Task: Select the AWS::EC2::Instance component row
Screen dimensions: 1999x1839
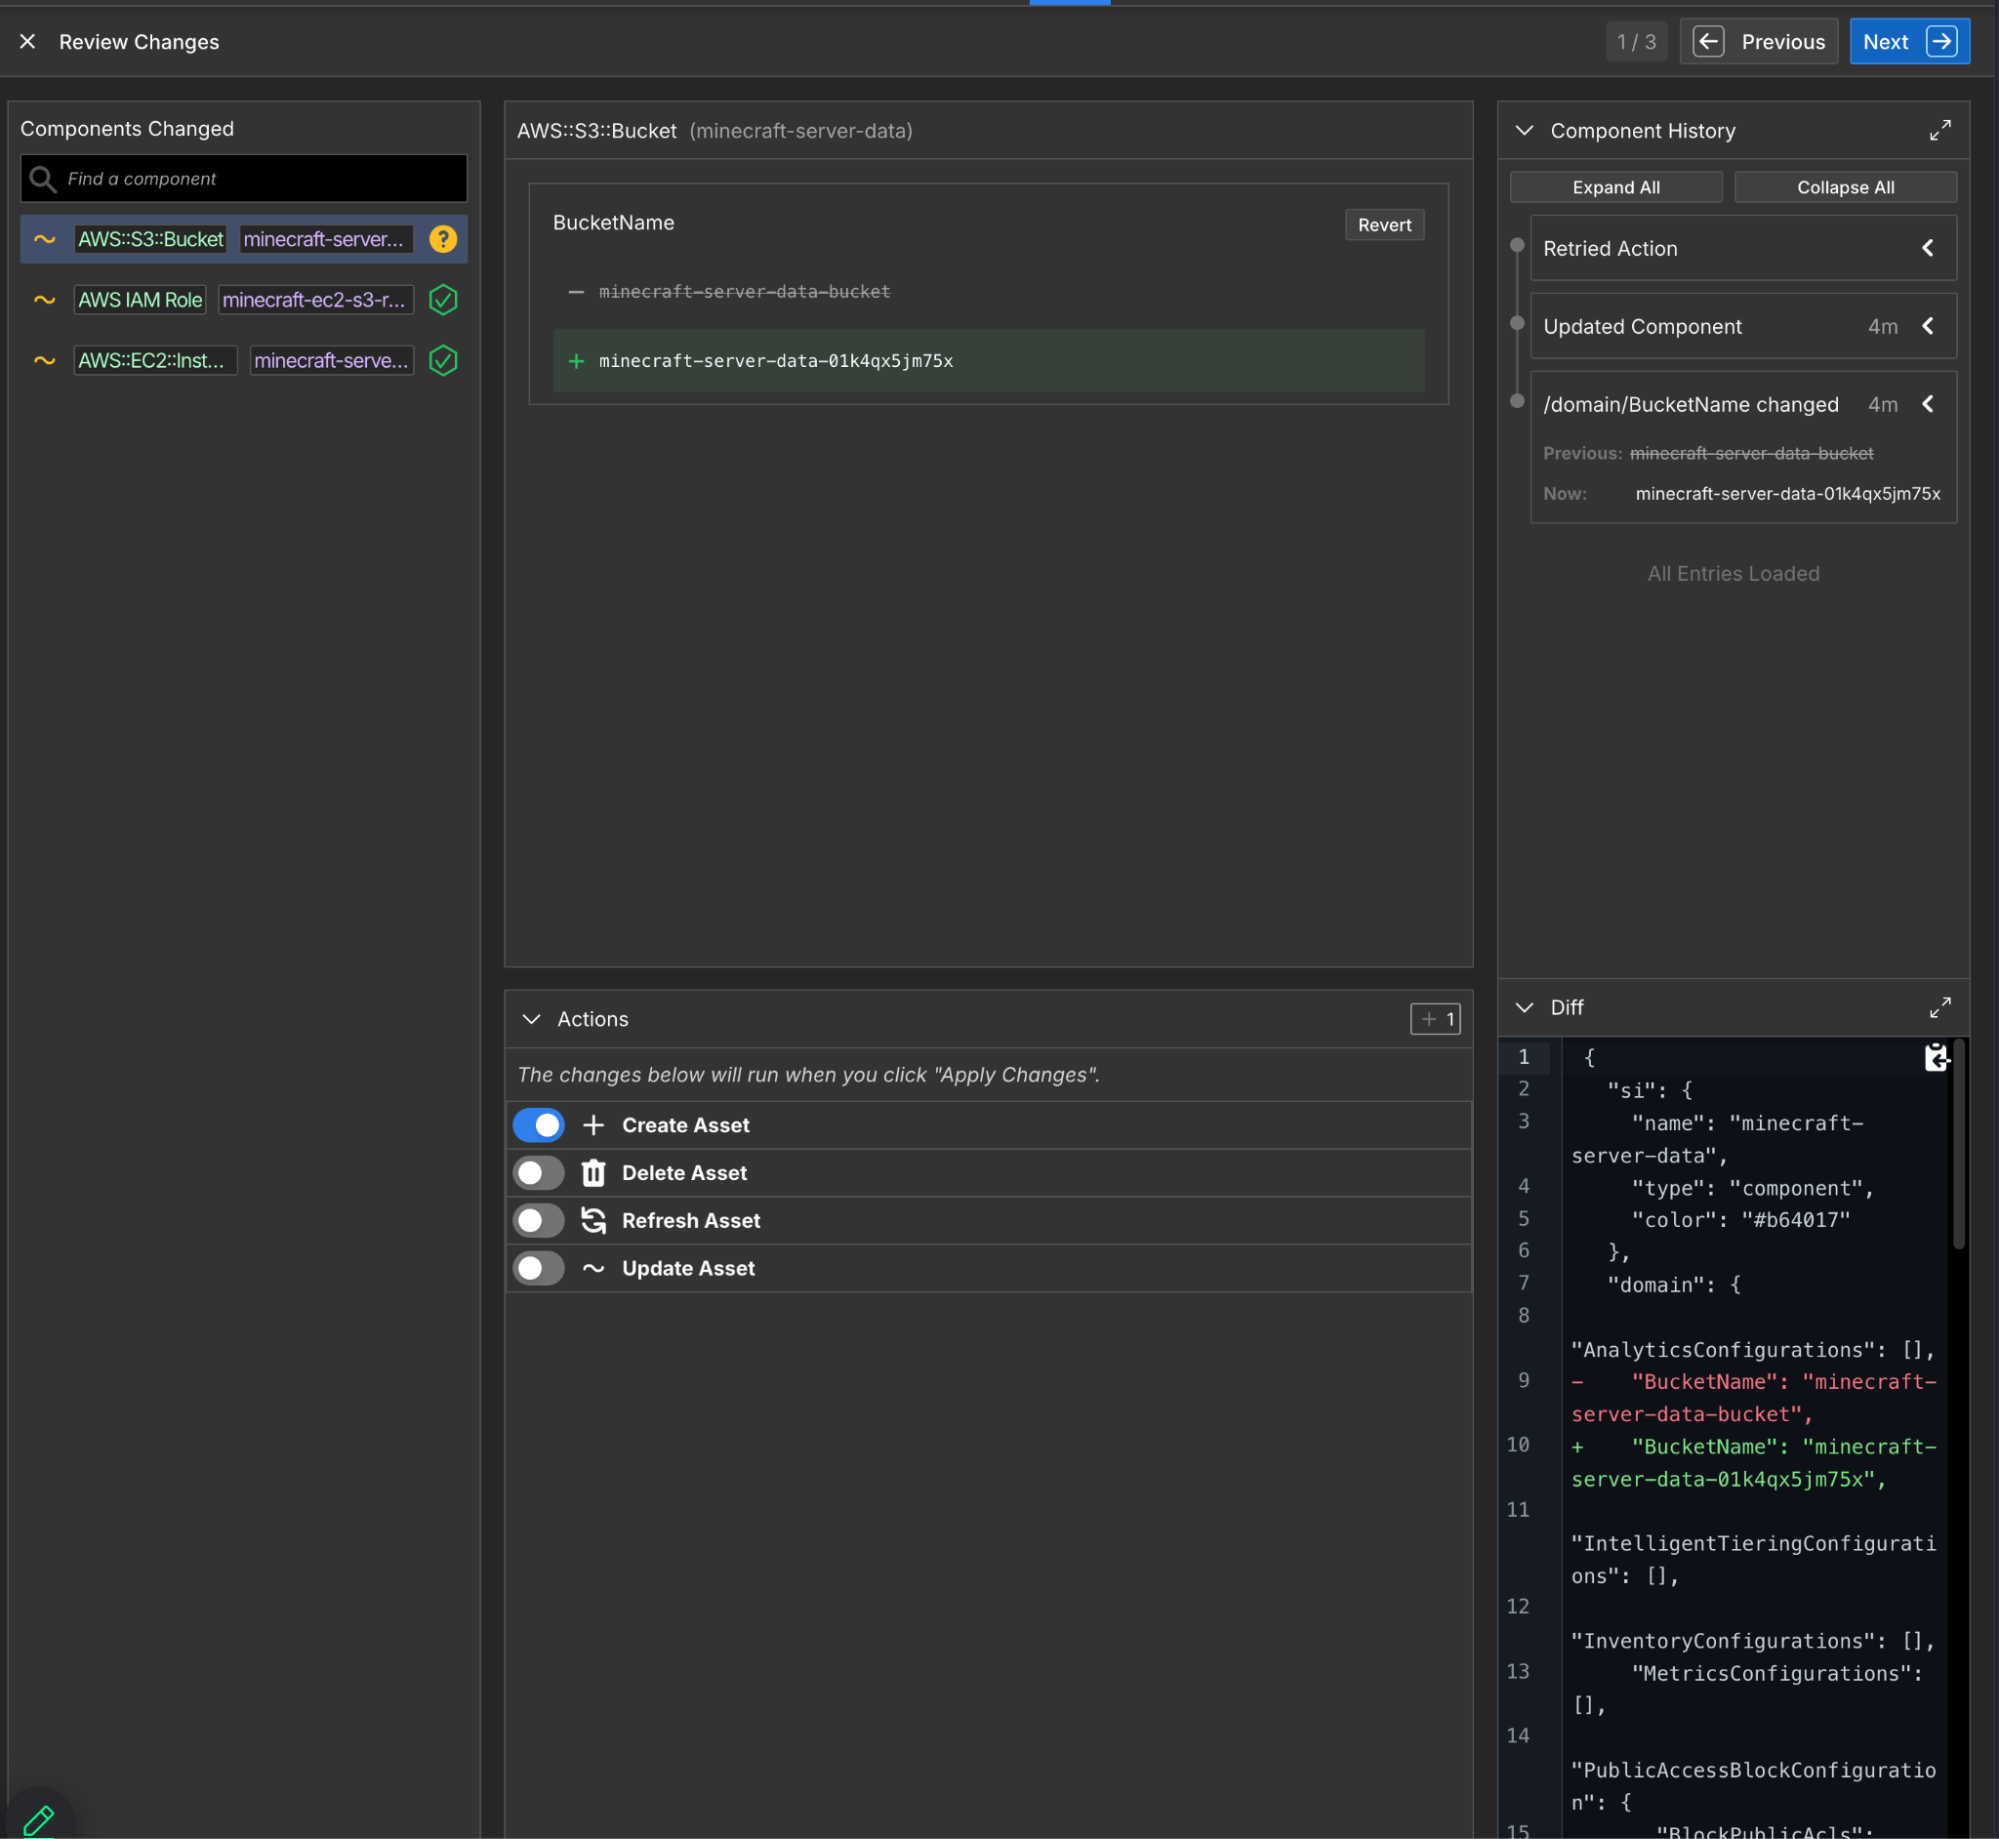Action: pos(244,361)
